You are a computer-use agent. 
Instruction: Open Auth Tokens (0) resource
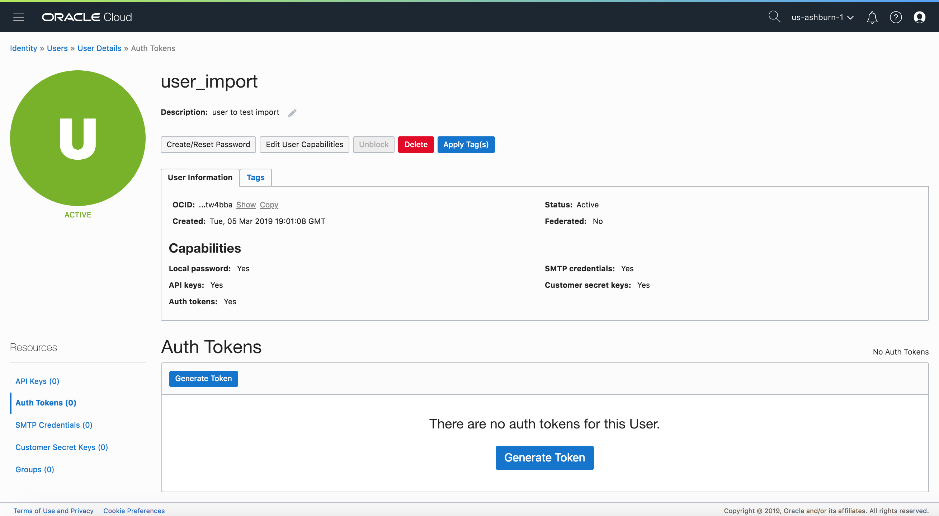tap(46, 403)
